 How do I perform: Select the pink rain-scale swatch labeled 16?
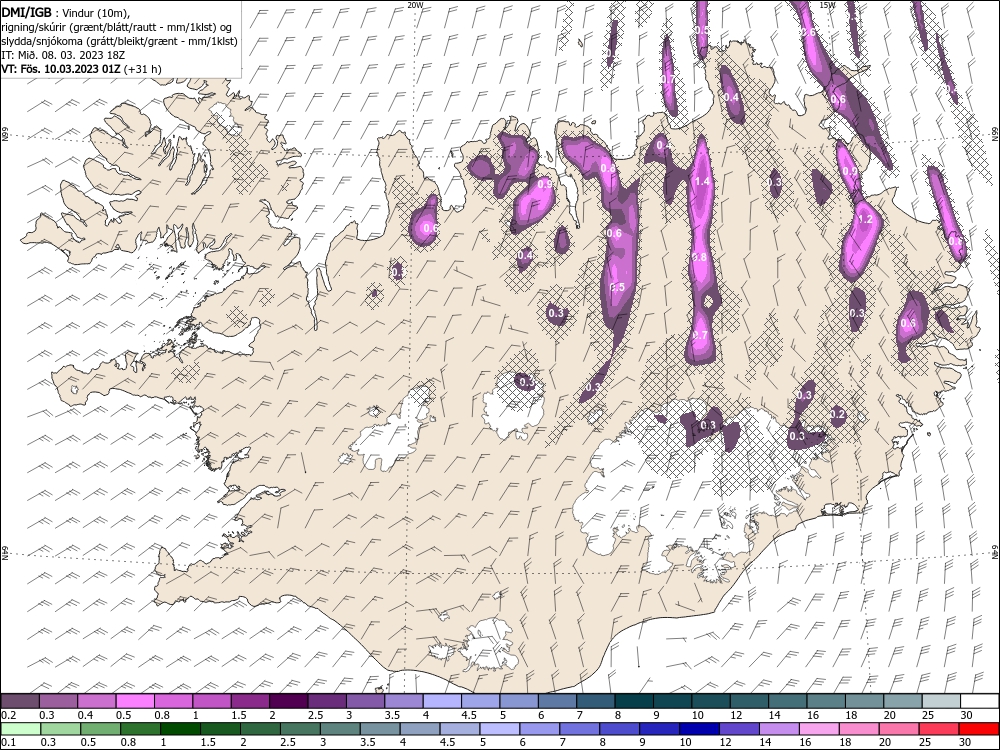coord(819,729)
